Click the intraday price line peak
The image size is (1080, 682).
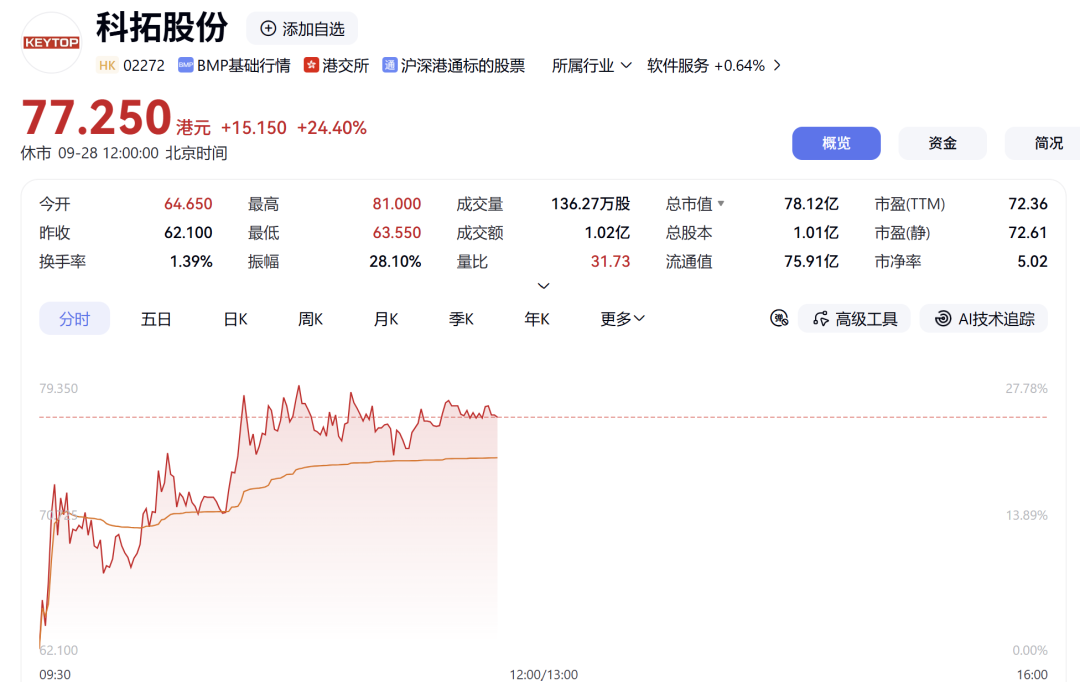[299, 386]
